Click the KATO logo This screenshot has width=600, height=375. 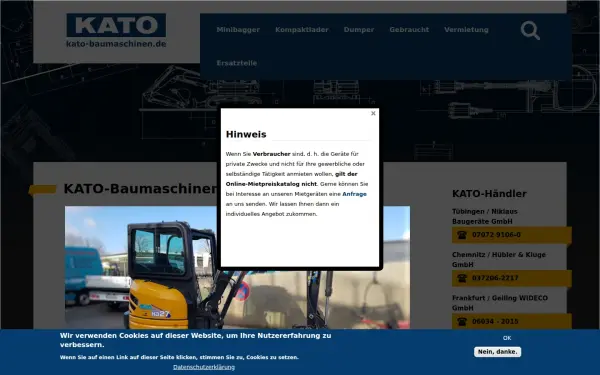point(116,25)
